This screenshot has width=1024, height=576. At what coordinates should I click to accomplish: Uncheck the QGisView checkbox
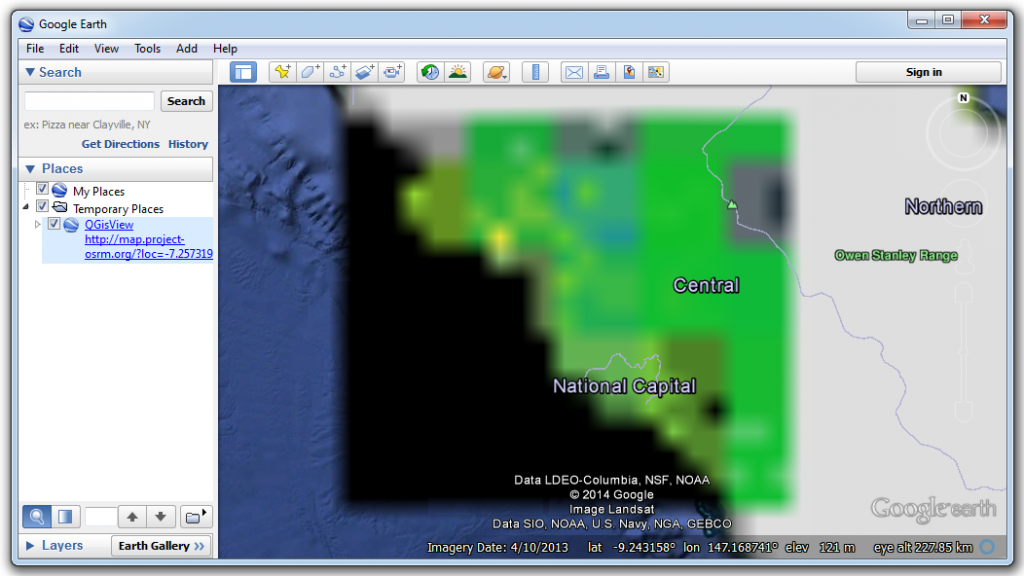54,223
